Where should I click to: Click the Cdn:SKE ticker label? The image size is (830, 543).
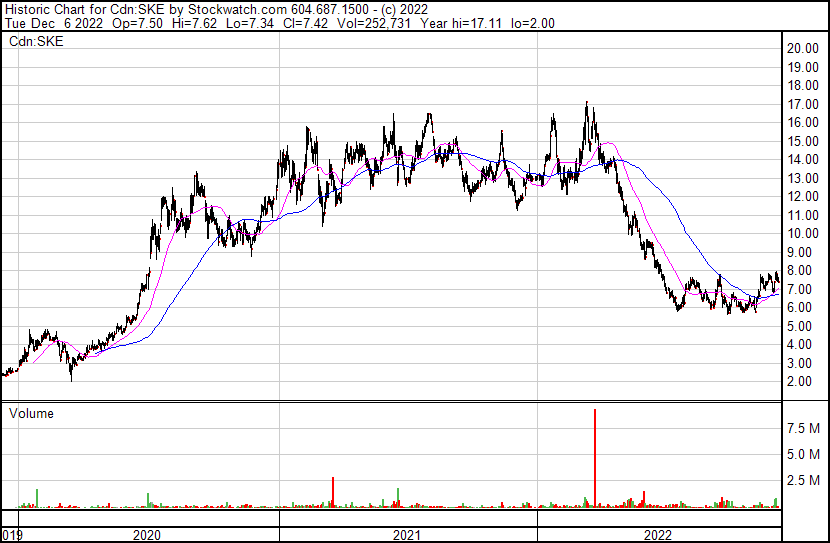[35, 42]
